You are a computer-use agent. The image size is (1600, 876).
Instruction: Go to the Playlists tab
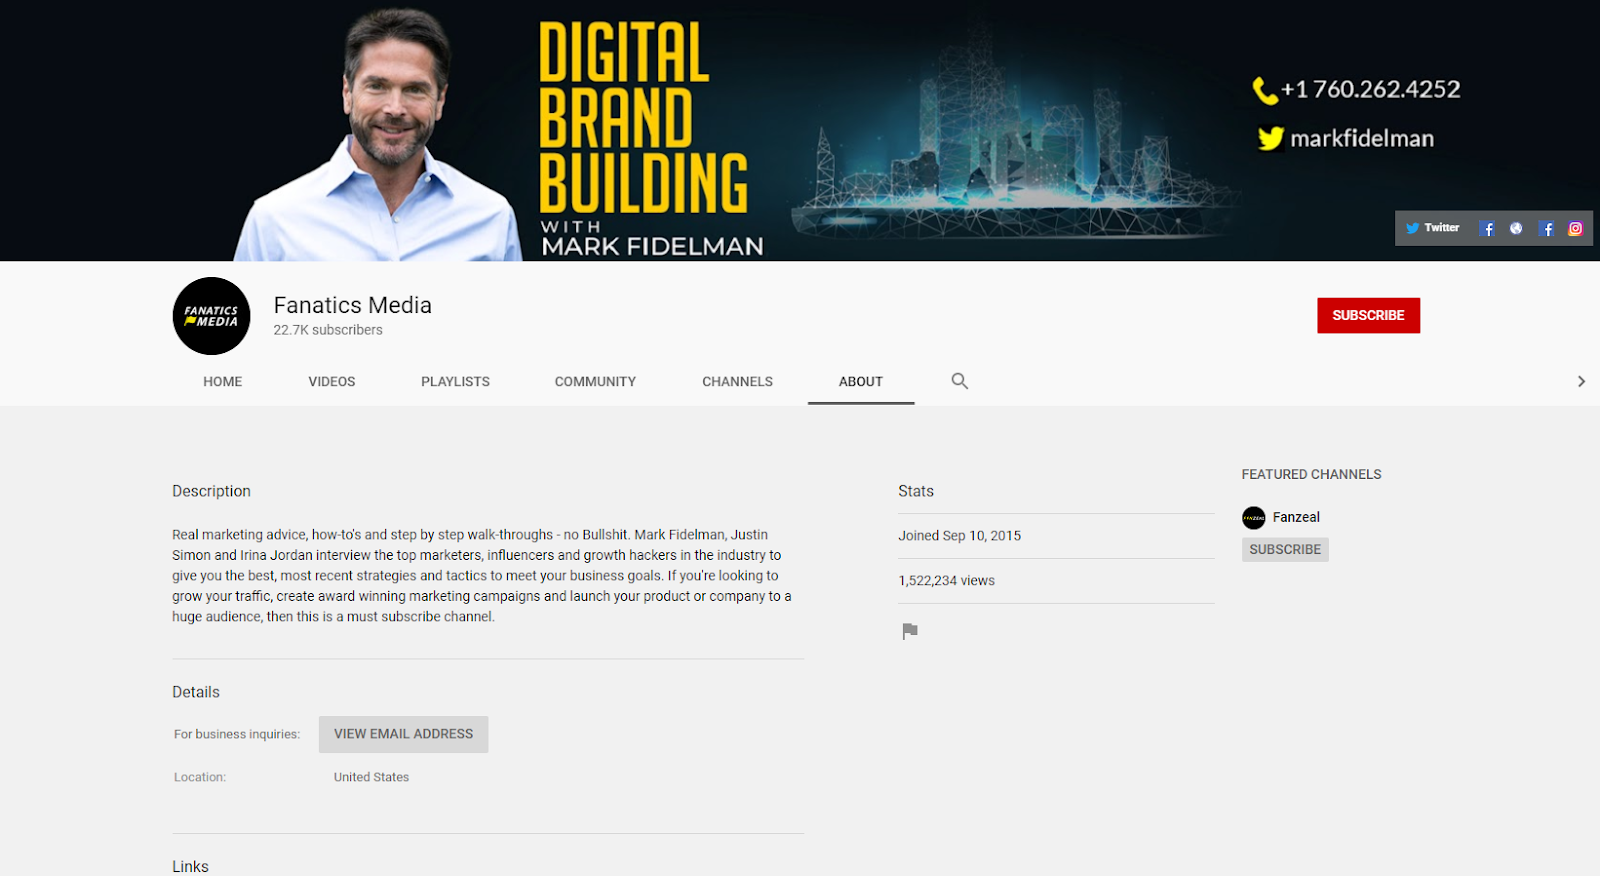[455, 382]
